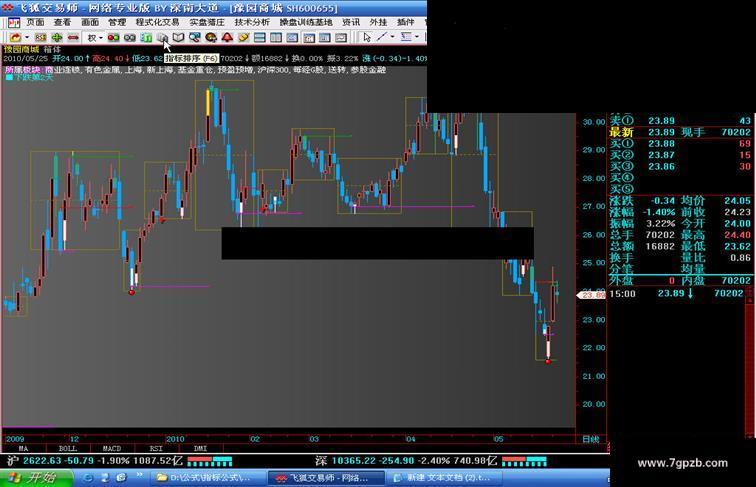Click the 最新 price 23.89 value
The width and height of the screenshot is (756, 487).
point(661,132)
